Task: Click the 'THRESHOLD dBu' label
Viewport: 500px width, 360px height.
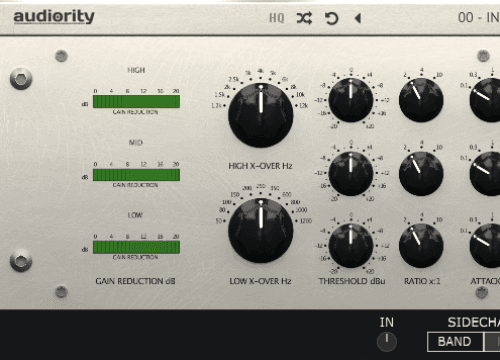Action: [x=352, y=281]
